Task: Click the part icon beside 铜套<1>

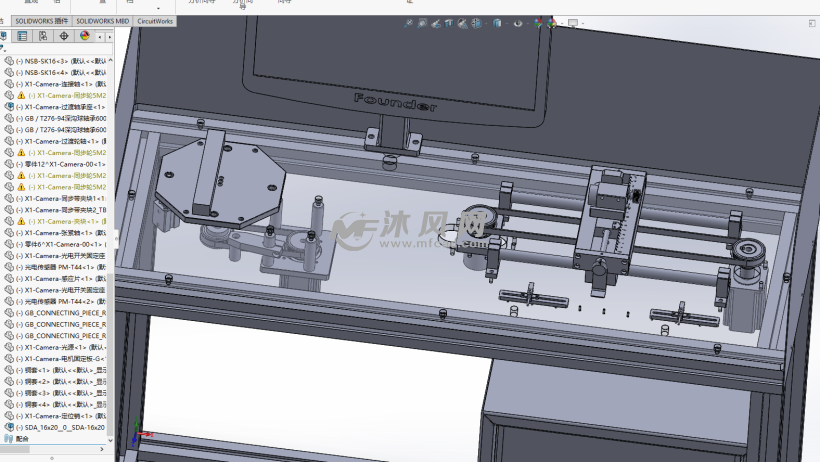Action: 9,370
